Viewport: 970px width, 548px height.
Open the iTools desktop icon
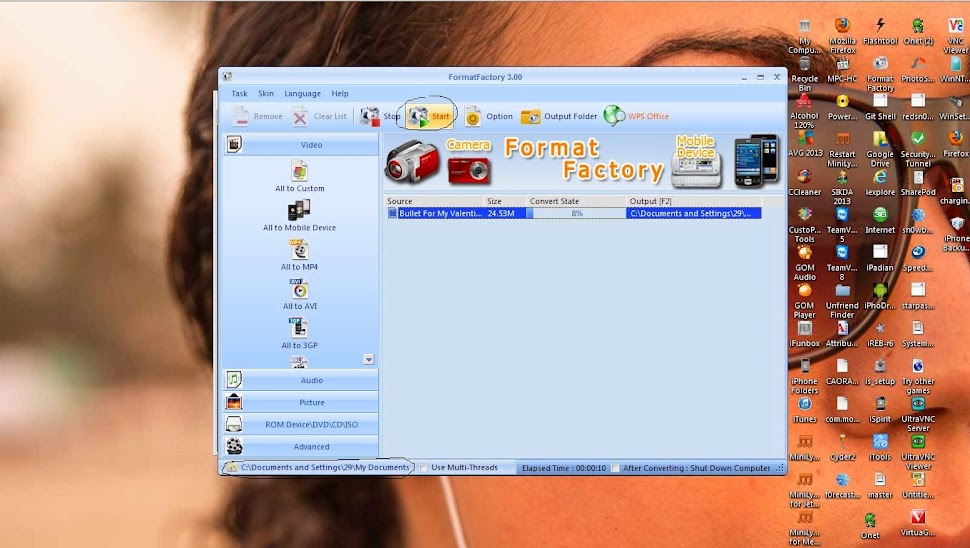pyautogui.click(x=880, y=447)
